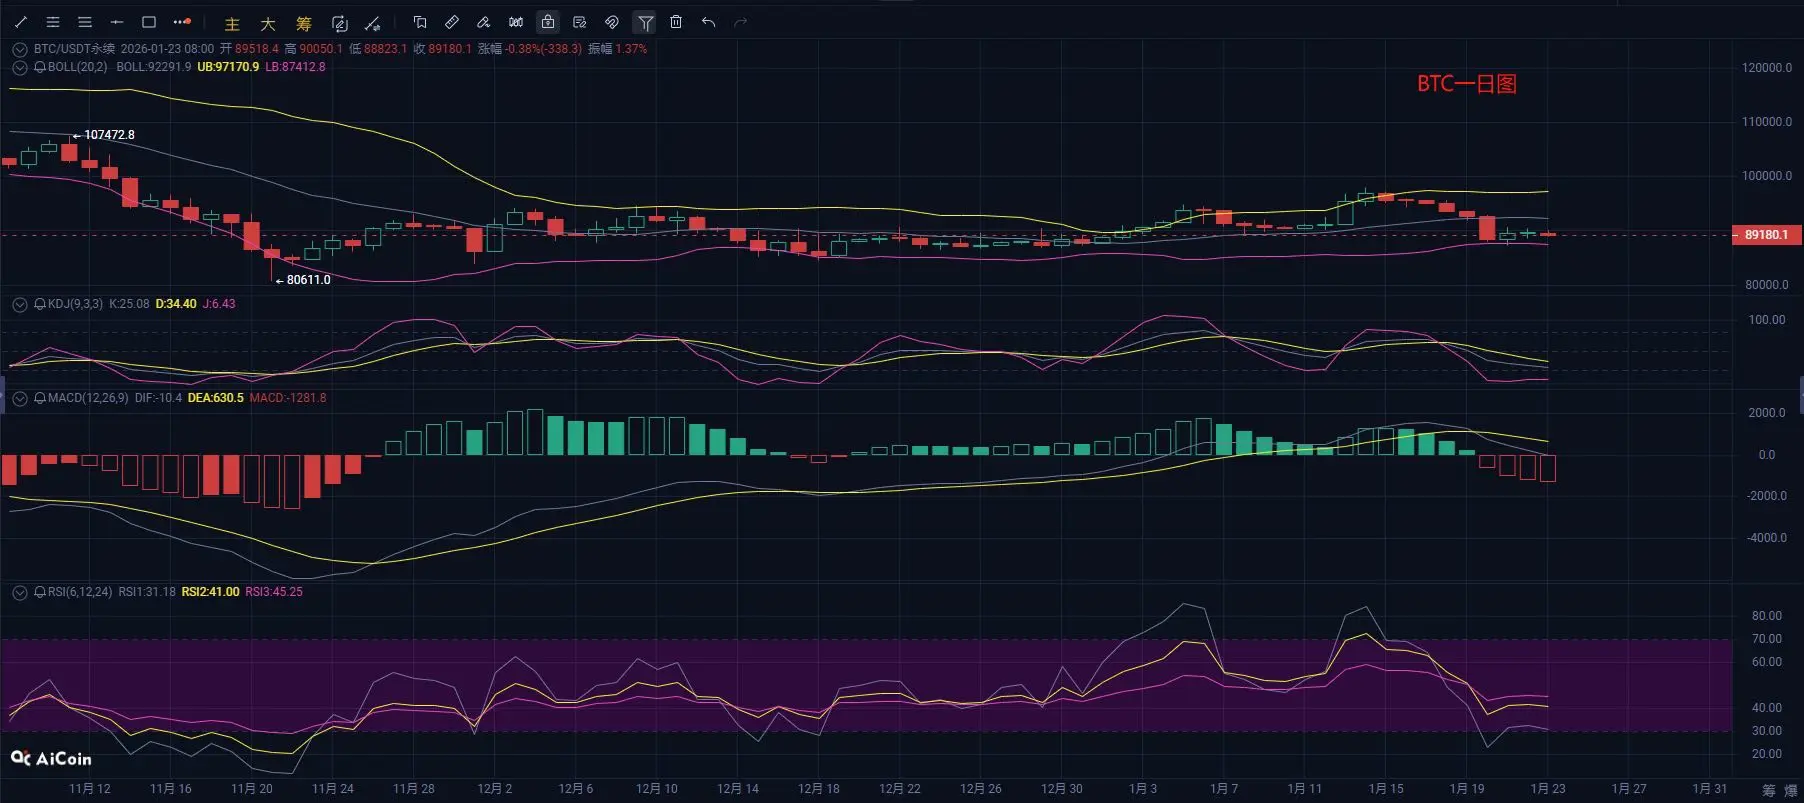
Task: Collapse the MACD(12,26,9) indicator panel
Action: (20, 398)
